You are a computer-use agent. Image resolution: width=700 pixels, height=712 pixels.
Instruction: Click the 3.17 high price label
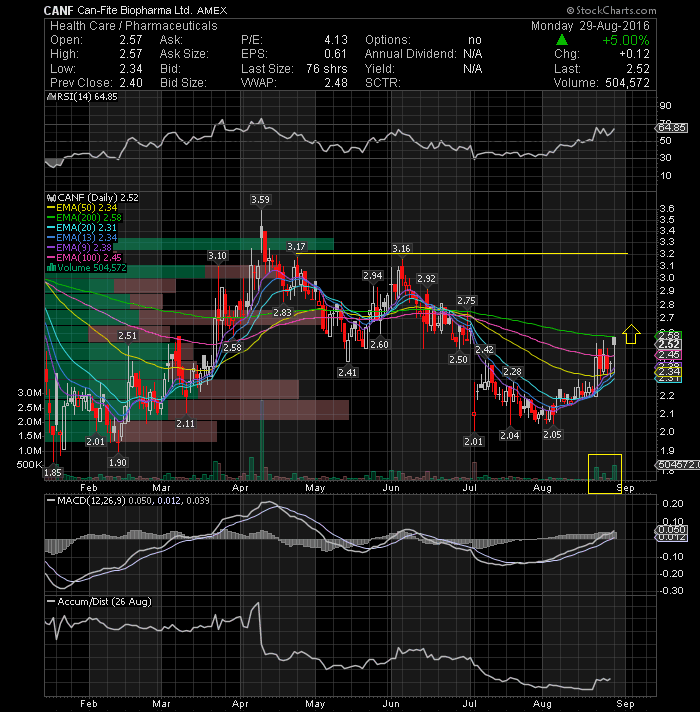[x=296, y=247]
